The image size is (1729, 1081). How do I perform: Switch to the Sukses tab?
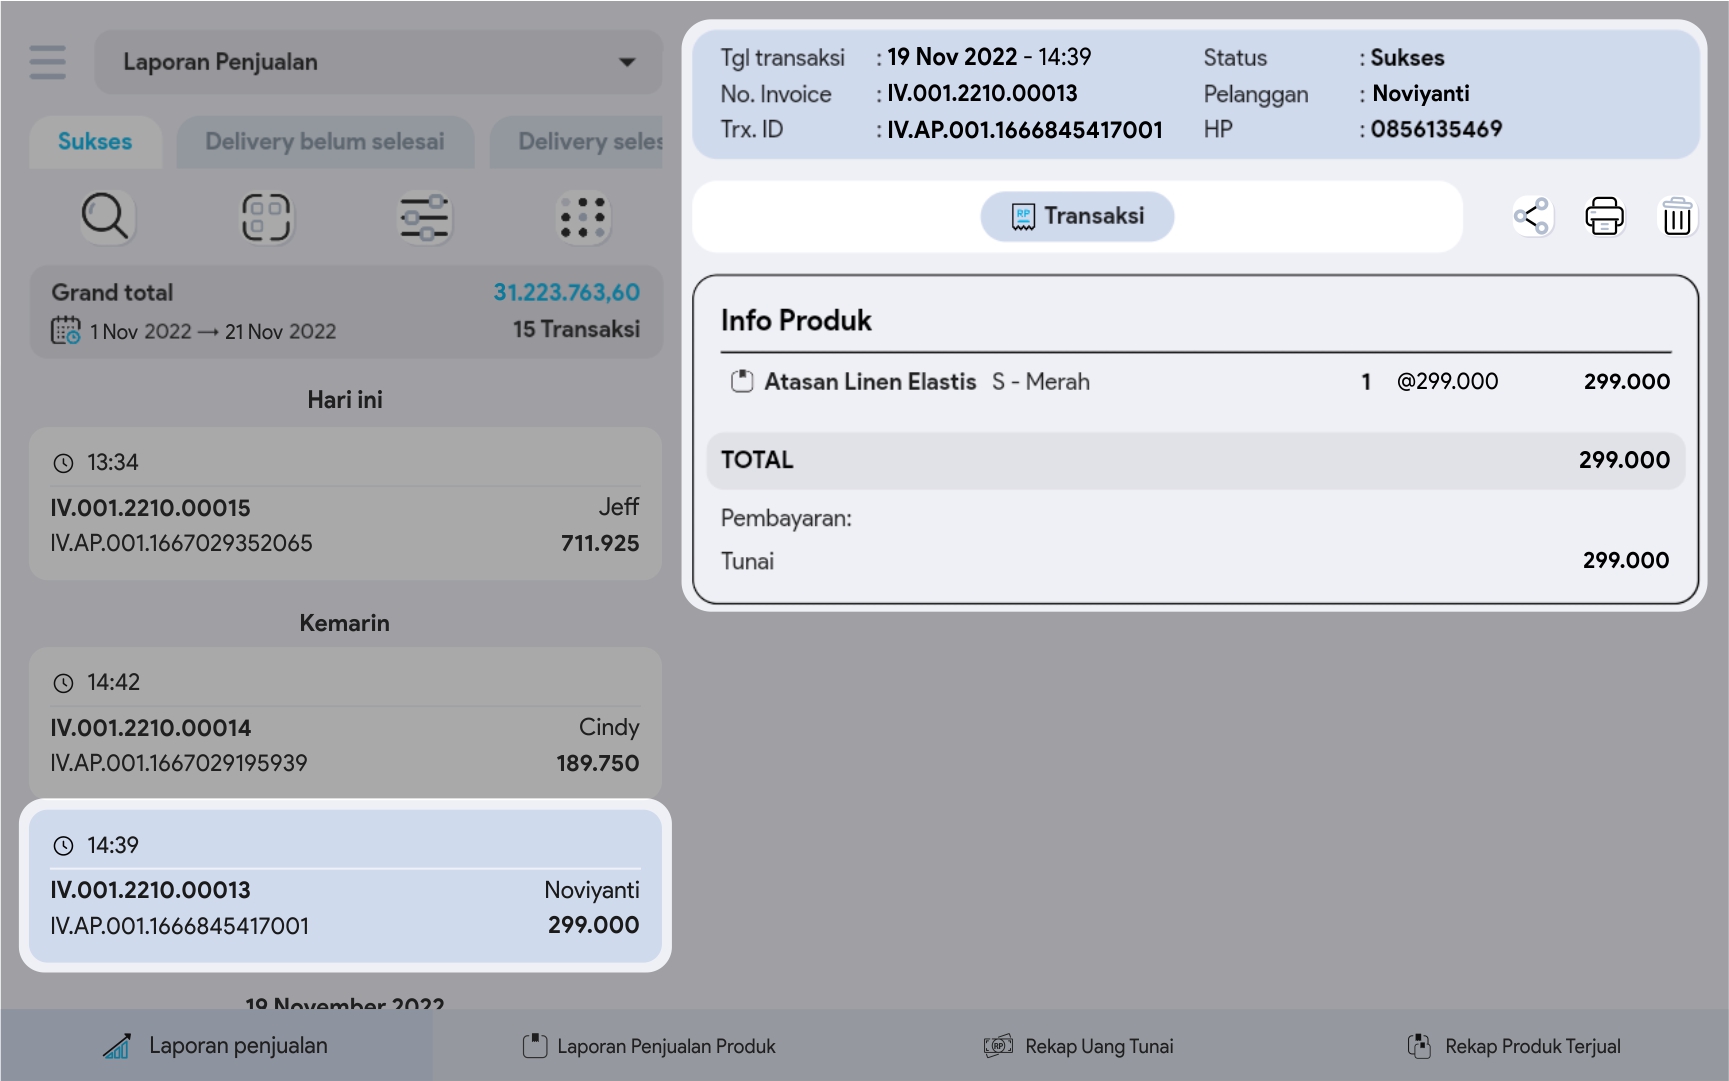(95, 142)
